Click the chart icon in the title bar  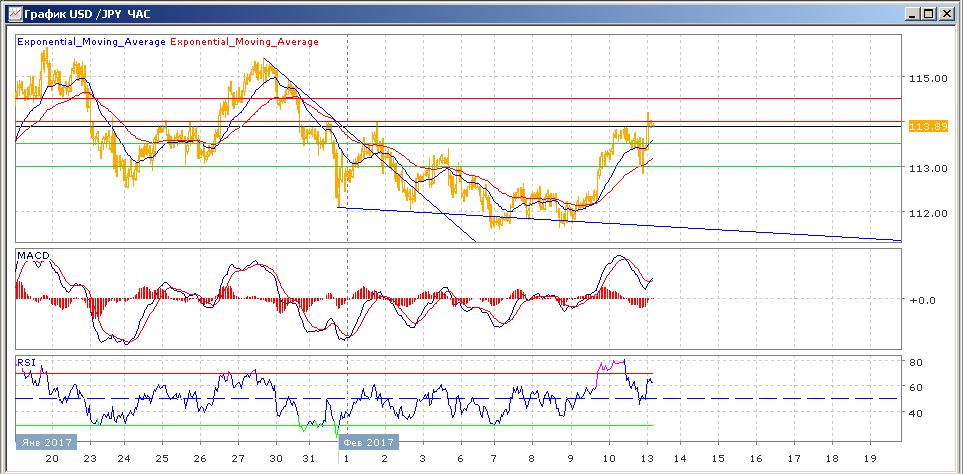(x=12, y=13)
